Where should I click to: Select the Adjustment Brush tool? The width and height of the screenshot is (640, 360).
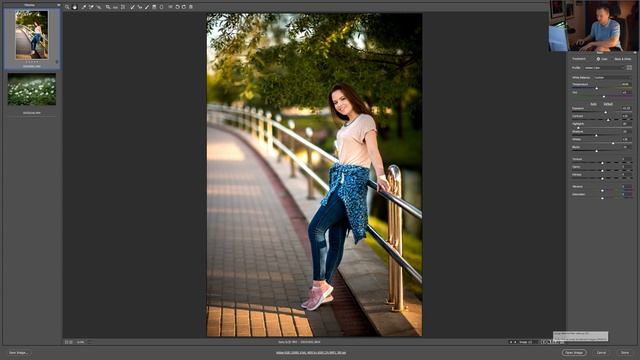(147, 7)
